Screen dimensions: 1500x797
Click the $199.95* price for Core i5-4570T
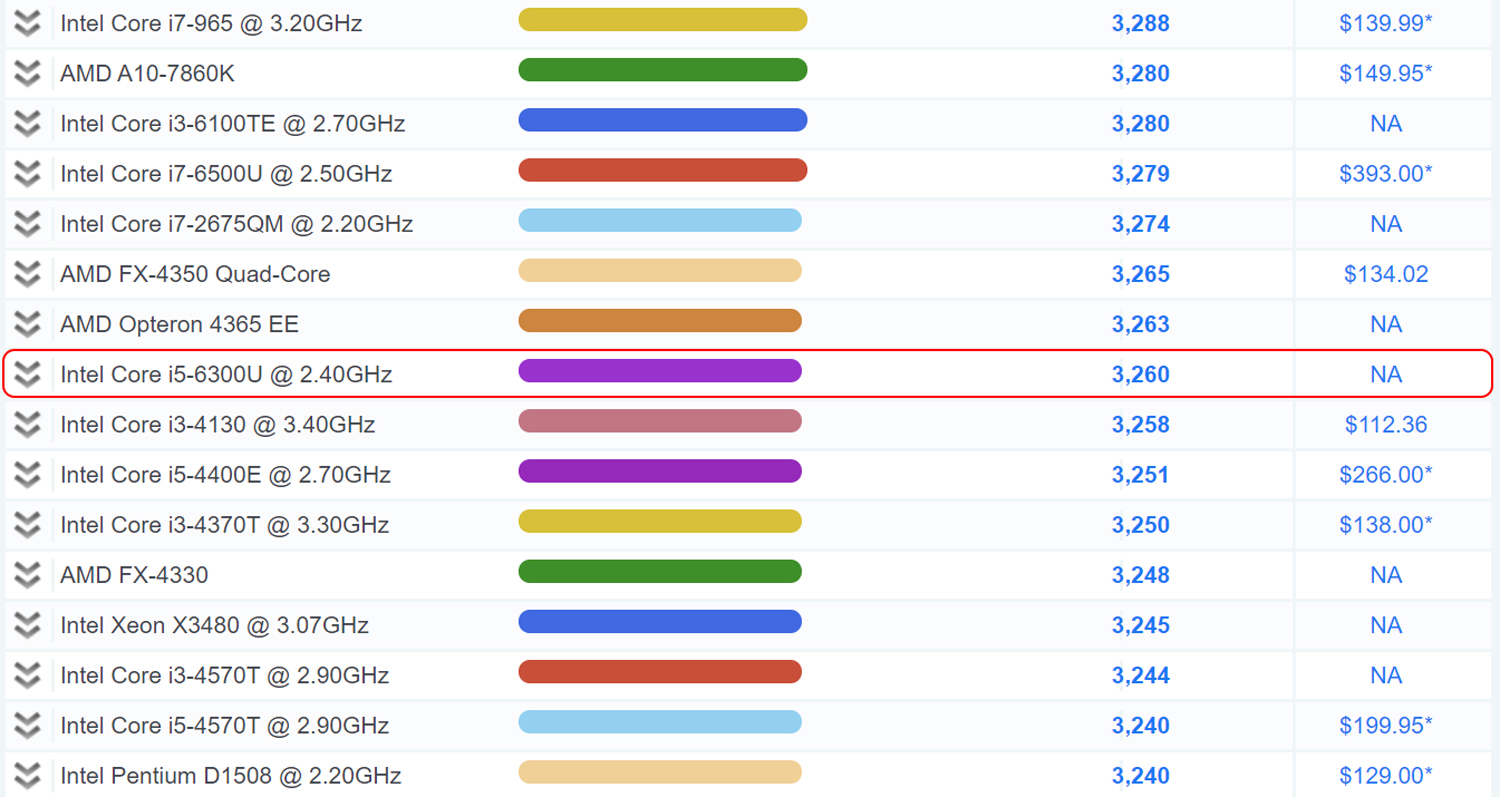click(1386, 725)
